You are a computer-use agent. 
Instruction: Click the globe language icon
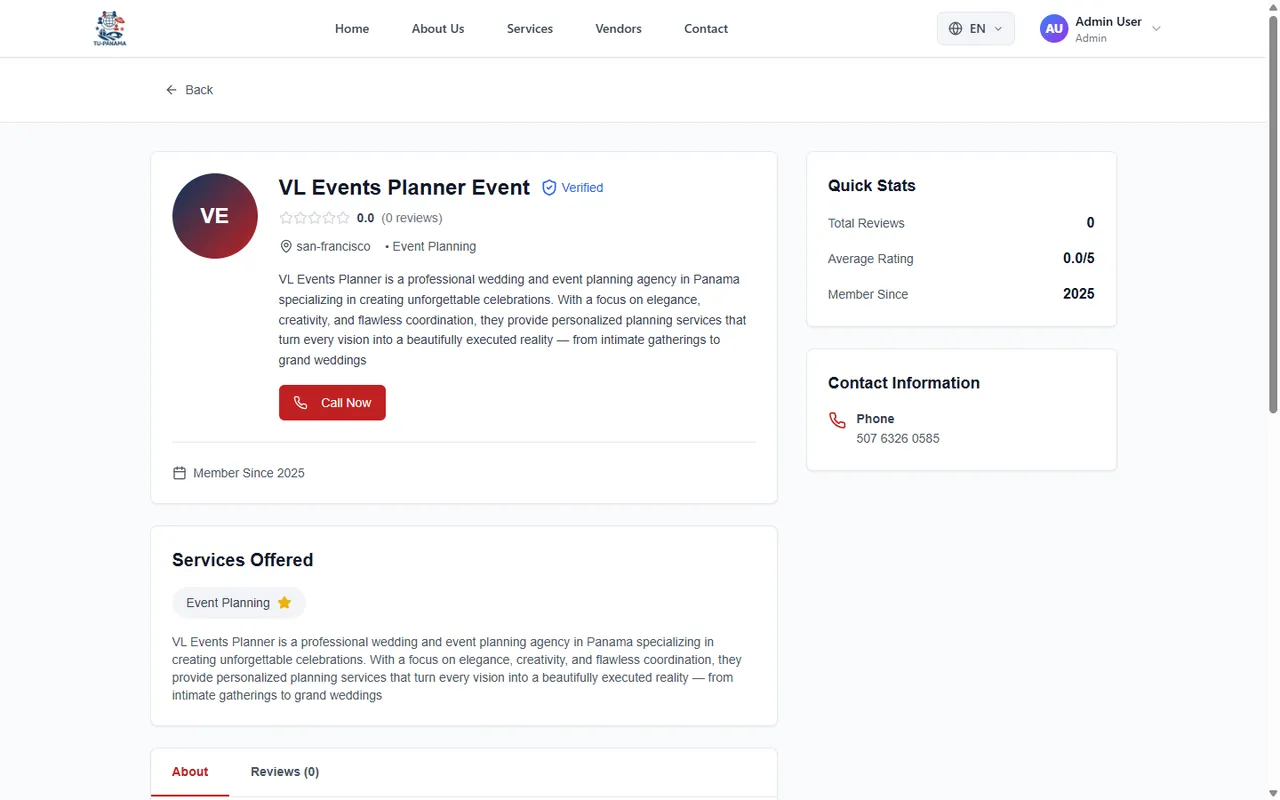pyautogui.click(x=955, y=29)
